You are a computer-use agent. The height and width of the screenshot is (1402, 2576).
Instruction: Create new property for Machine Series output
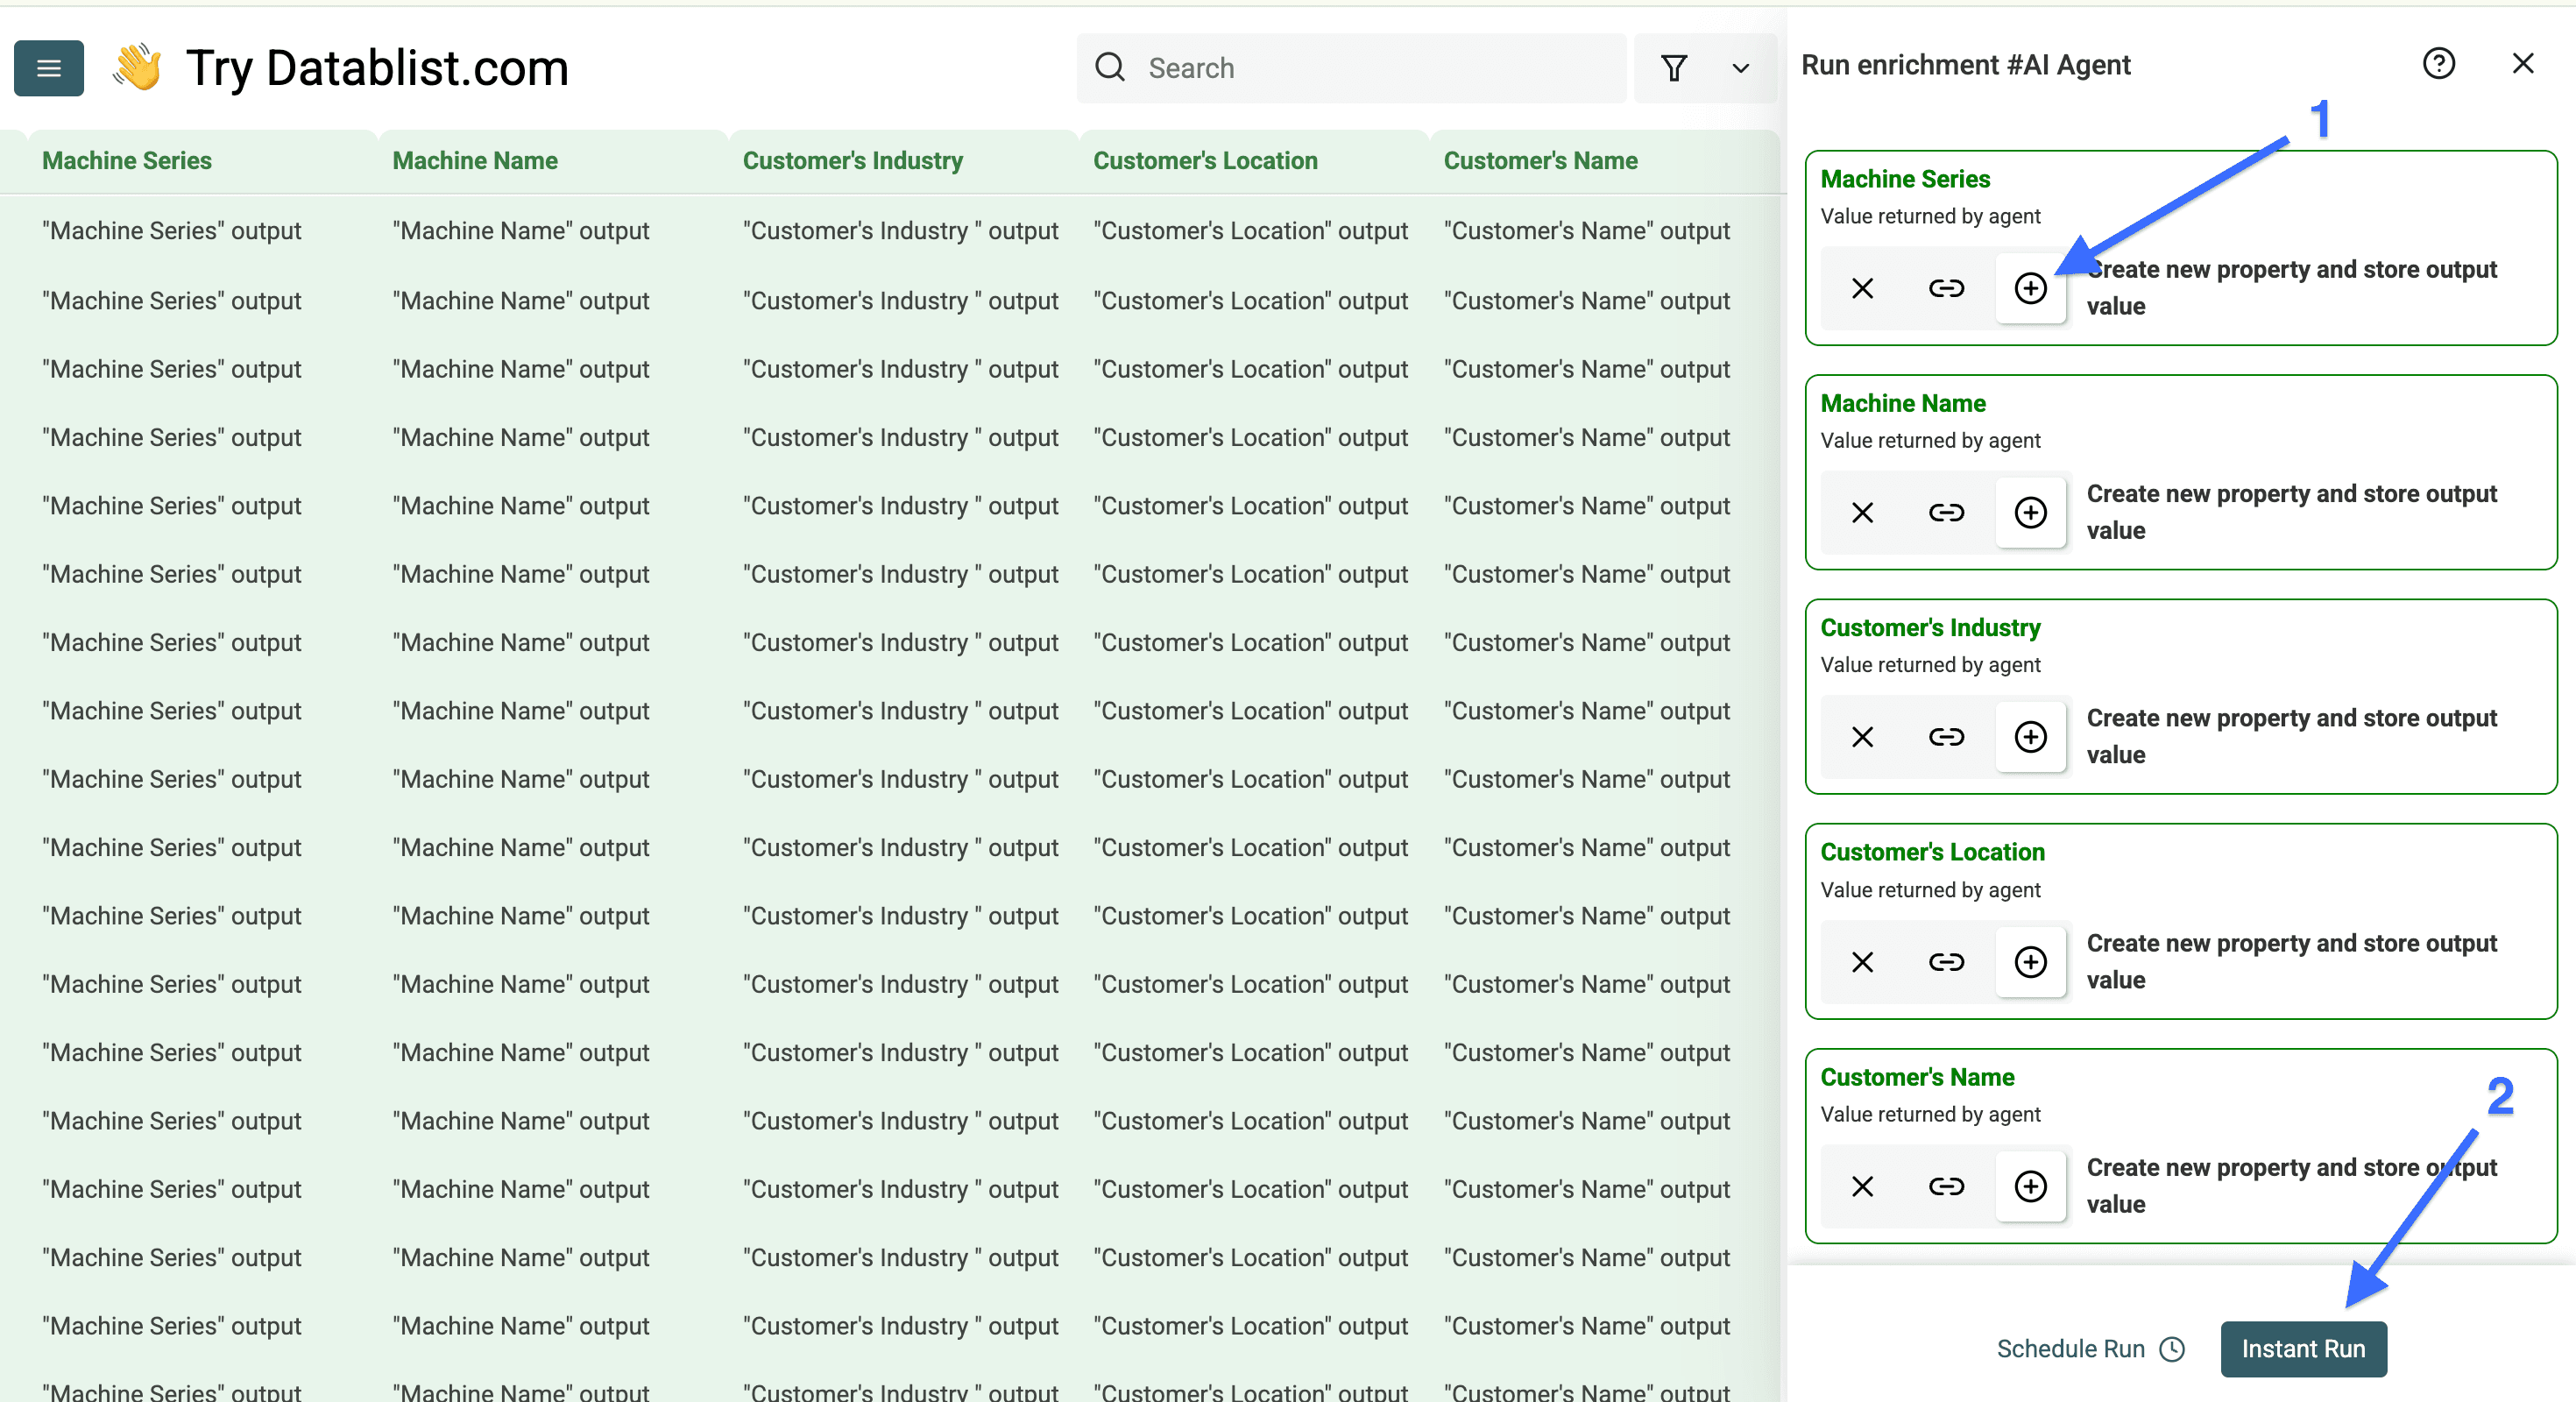tap(2031, 288)
